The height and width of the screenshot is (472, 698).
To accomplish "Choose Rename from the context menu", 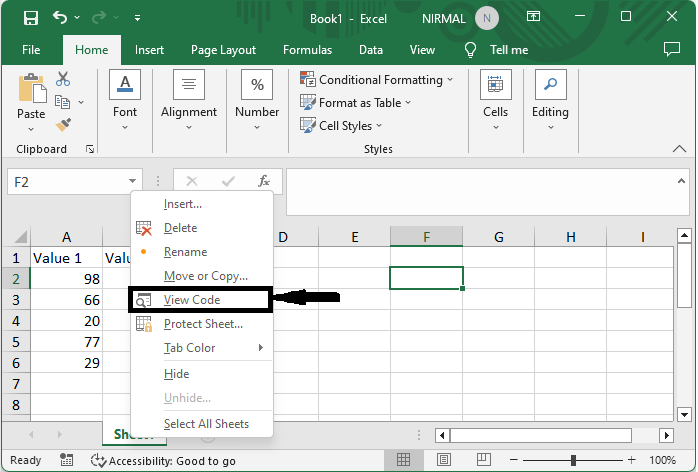I will pyautogui.click(x=202, y=252).
